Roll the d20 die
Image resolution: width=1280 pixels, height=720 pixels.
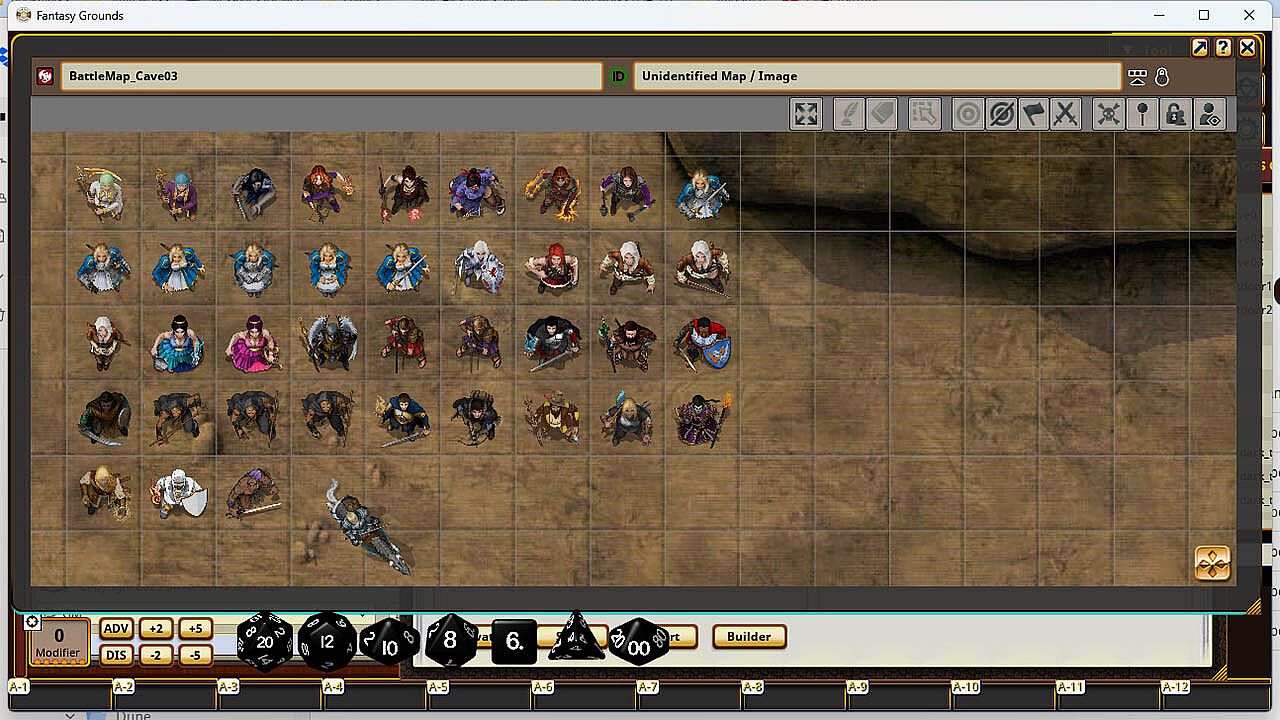click(265, 642)
